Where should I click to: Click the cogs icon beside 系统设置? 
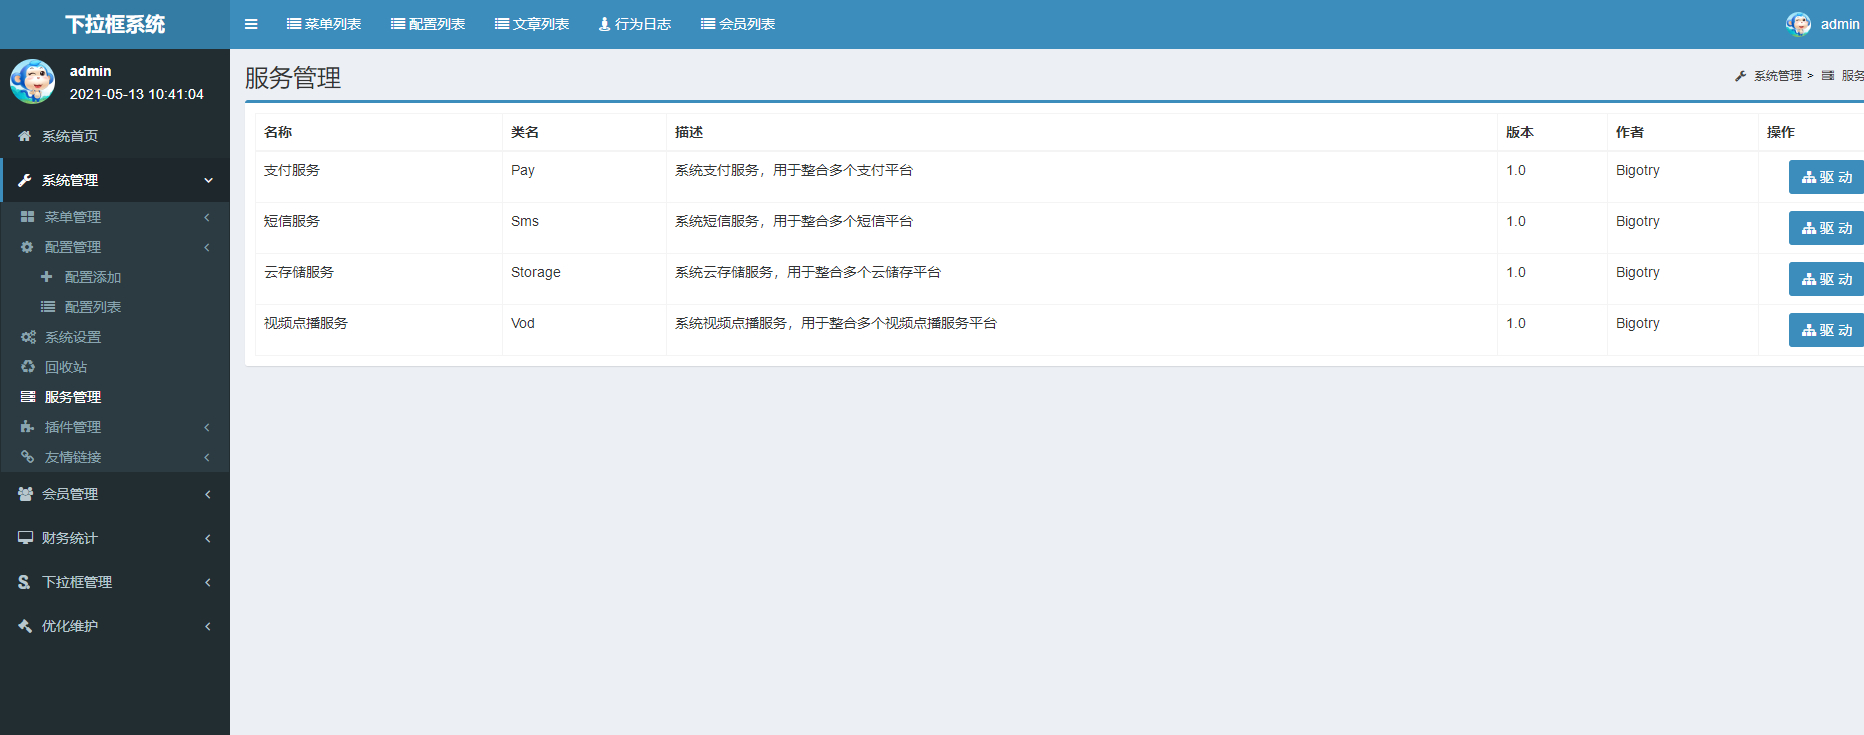28,337
